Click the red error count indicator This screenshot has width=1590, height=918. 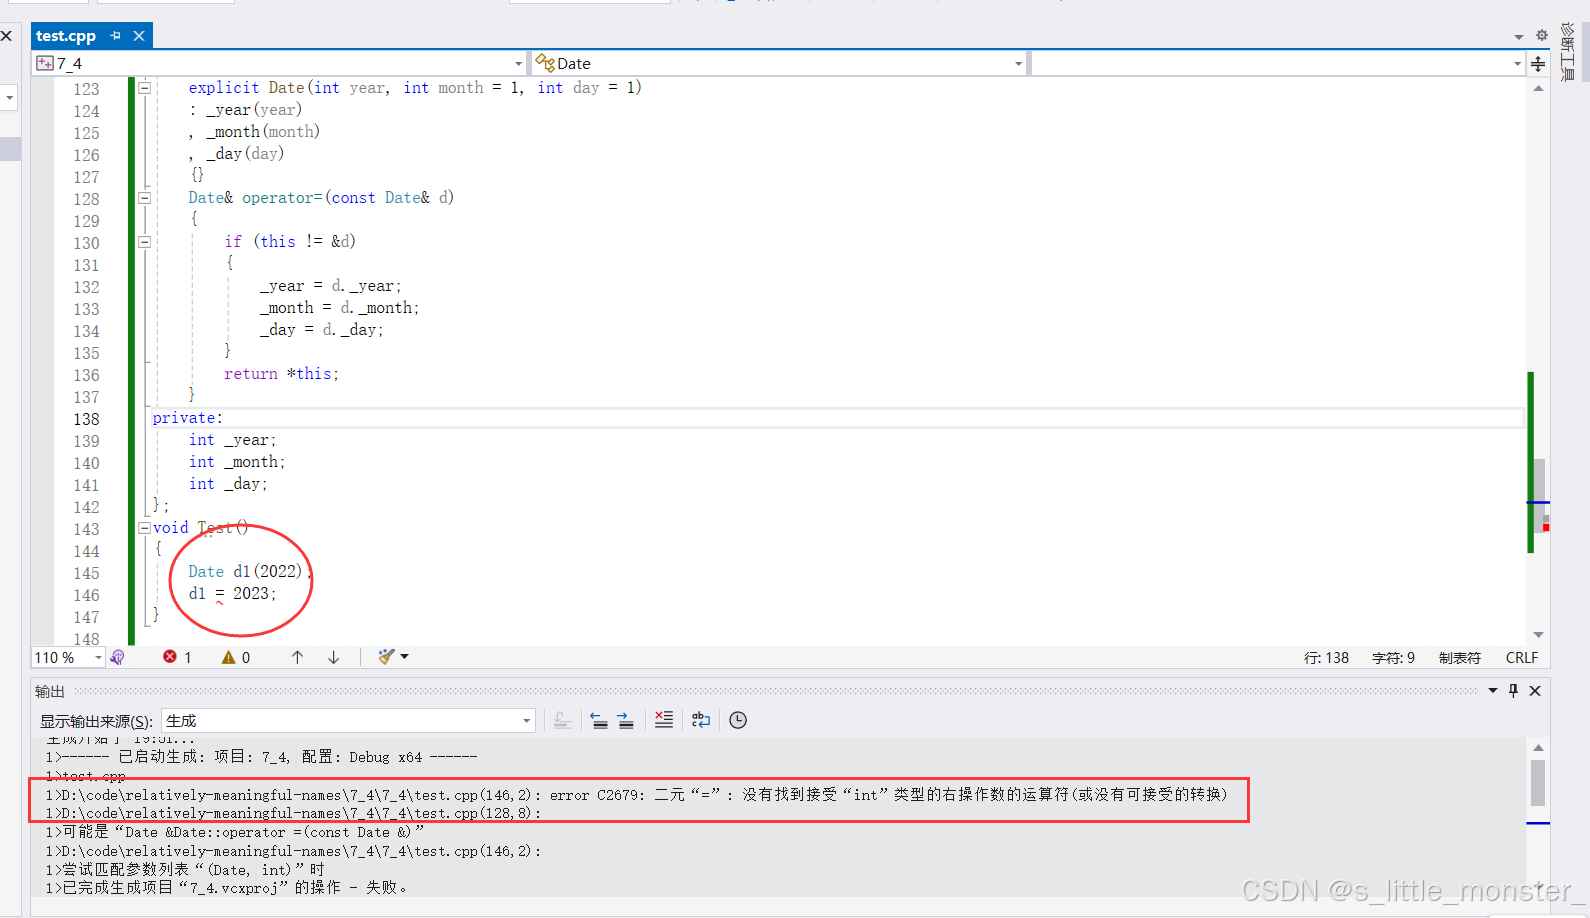coord(177,657)
